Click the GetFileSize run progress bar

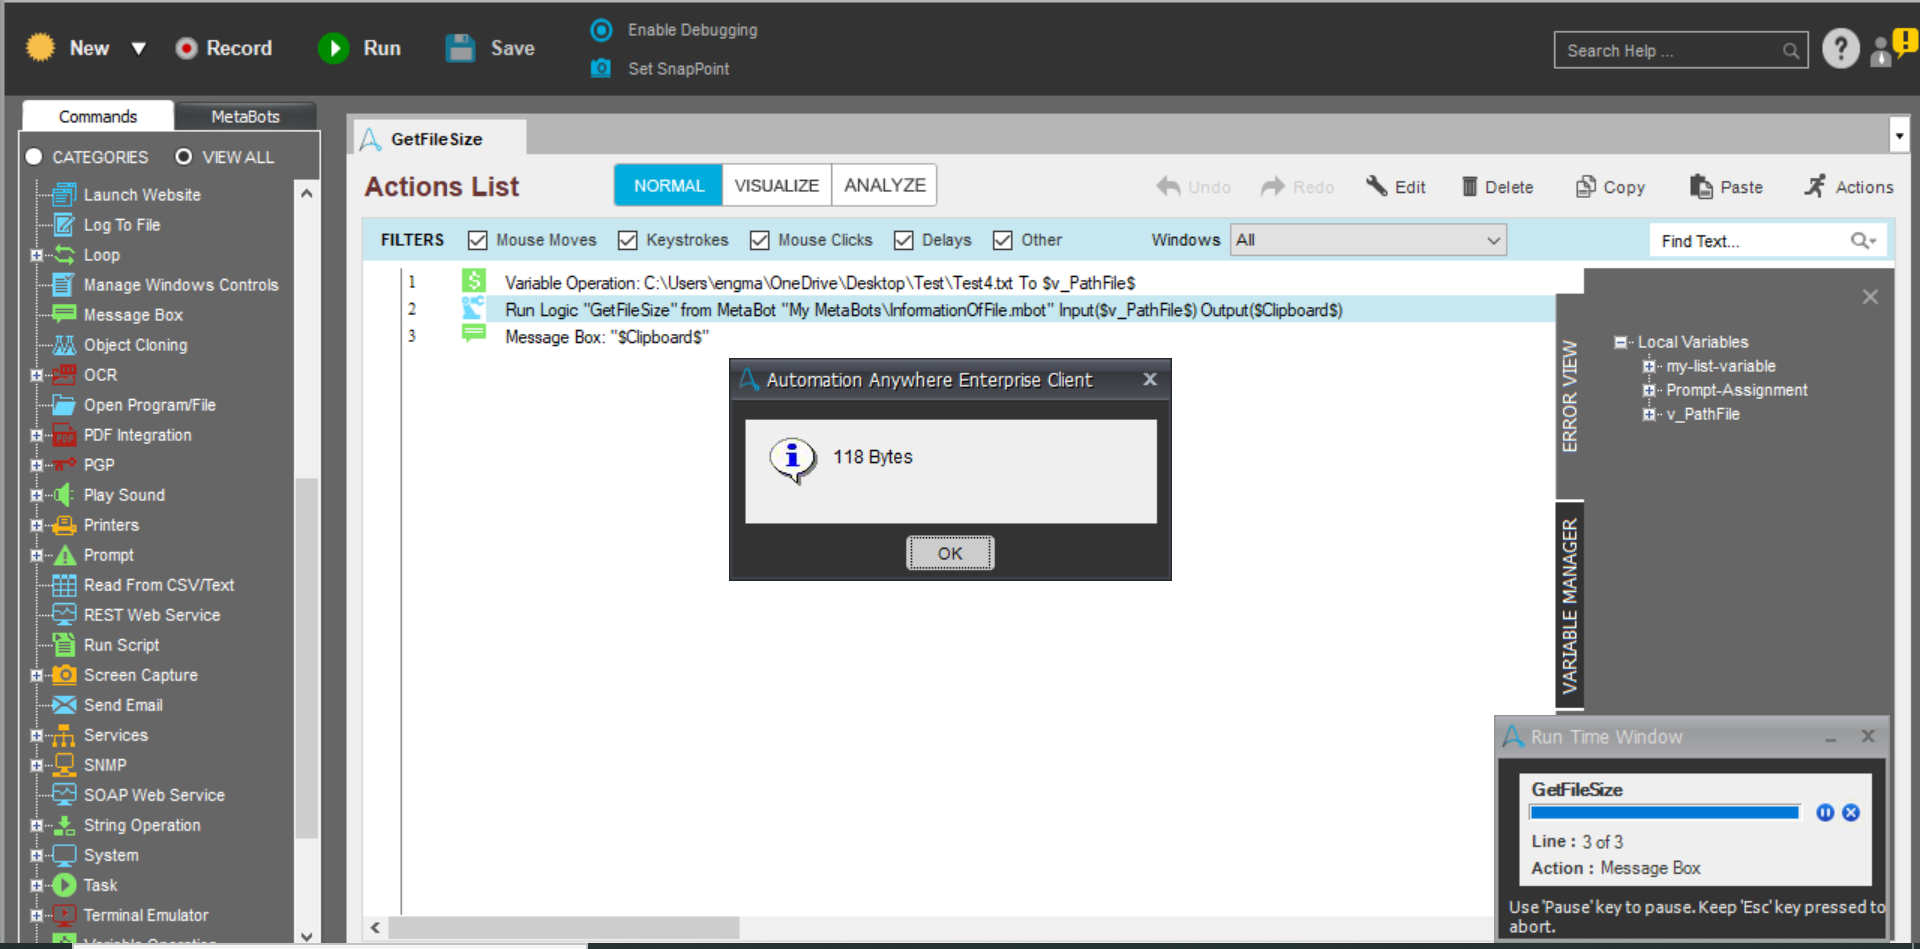(1665, 812)
